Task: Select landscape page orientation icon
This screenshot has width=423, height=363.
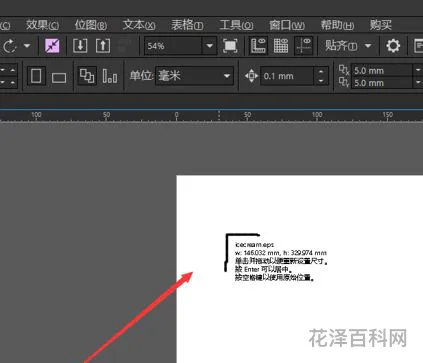Action: [59, 78]
